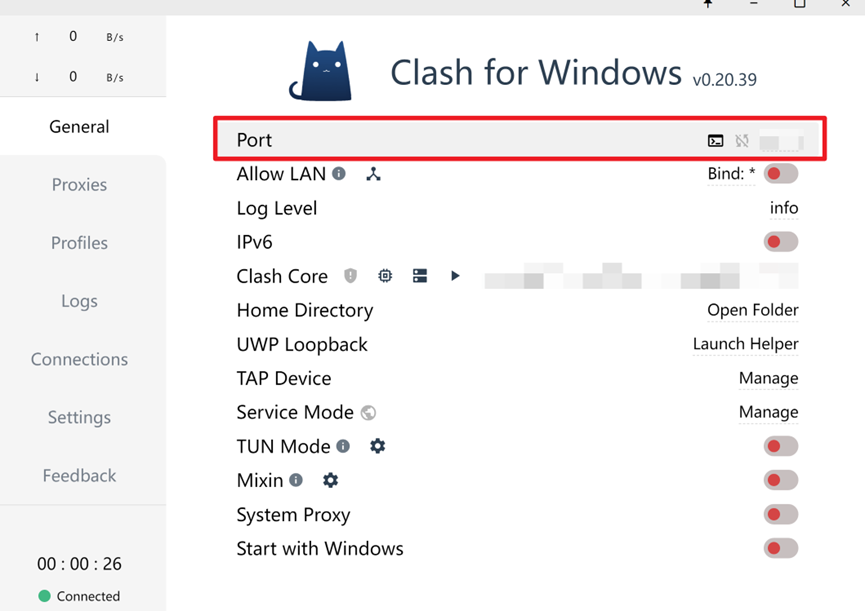Switch to the Proxies tab
Screen dimensions: 865x611
point(79,185)
